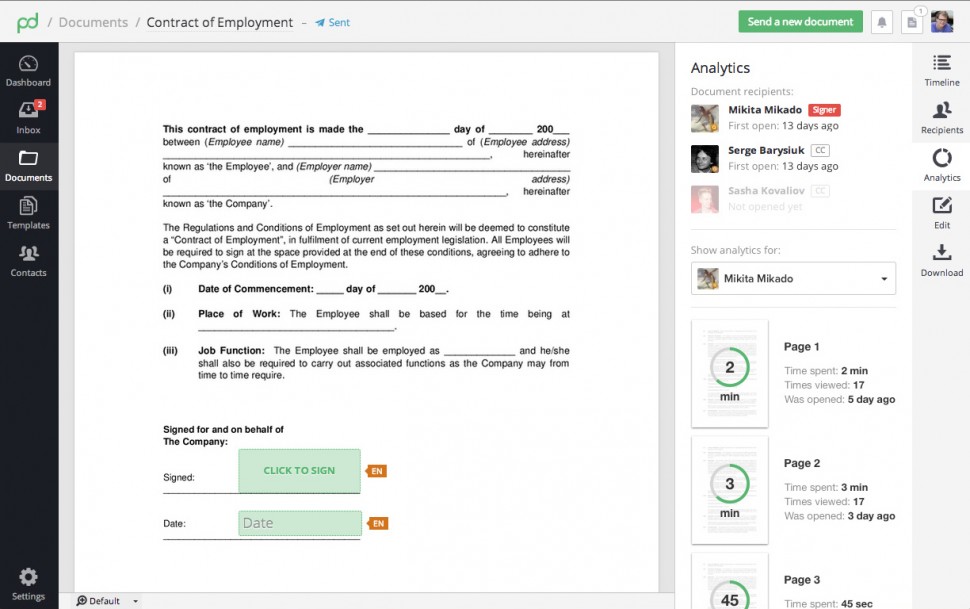Click the document queue icon in header

click(912, 22)
